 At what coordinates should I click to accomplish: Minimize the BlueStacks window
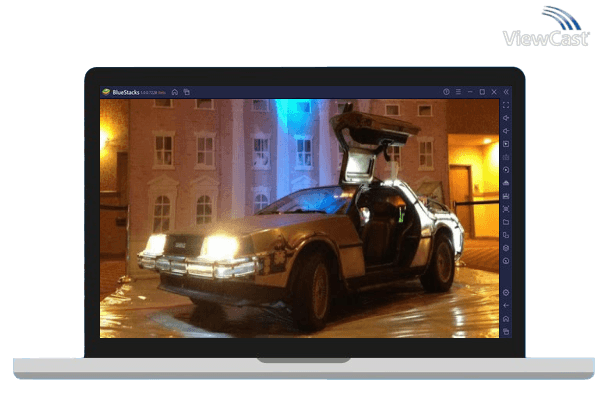click(470, 92)
